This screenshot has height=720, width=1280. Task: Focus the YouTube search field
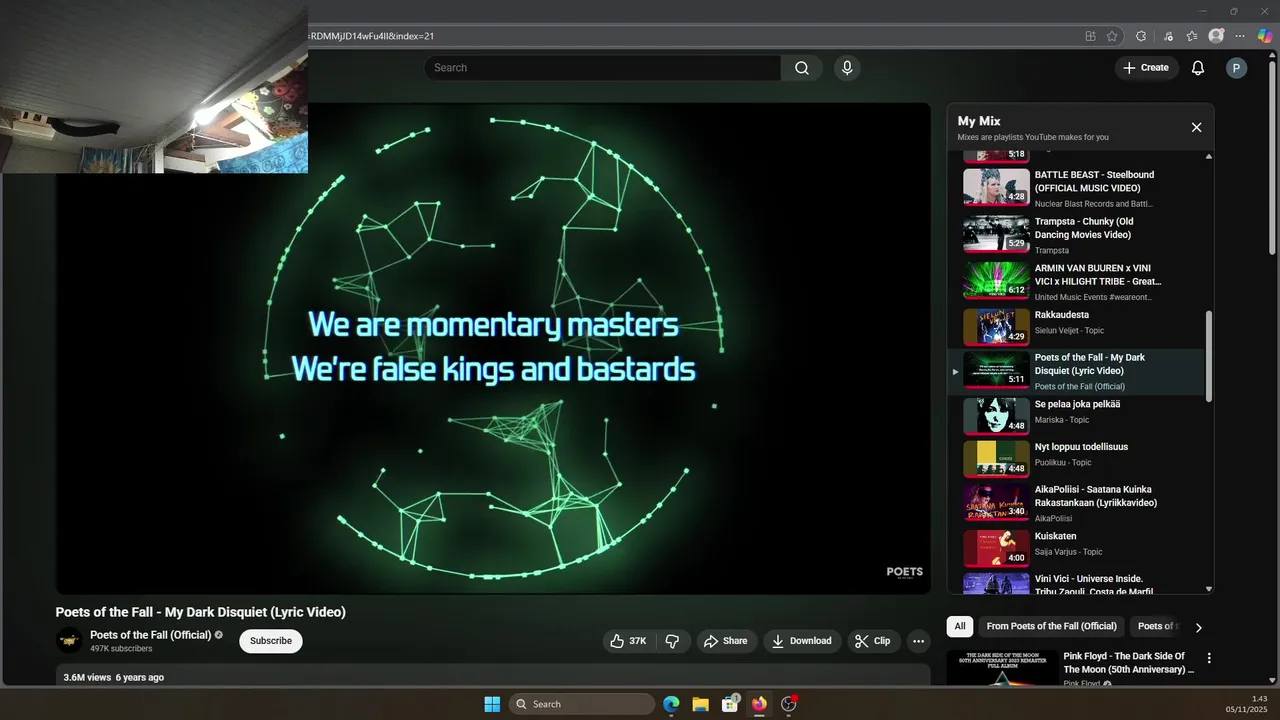(x=602, y=68)
